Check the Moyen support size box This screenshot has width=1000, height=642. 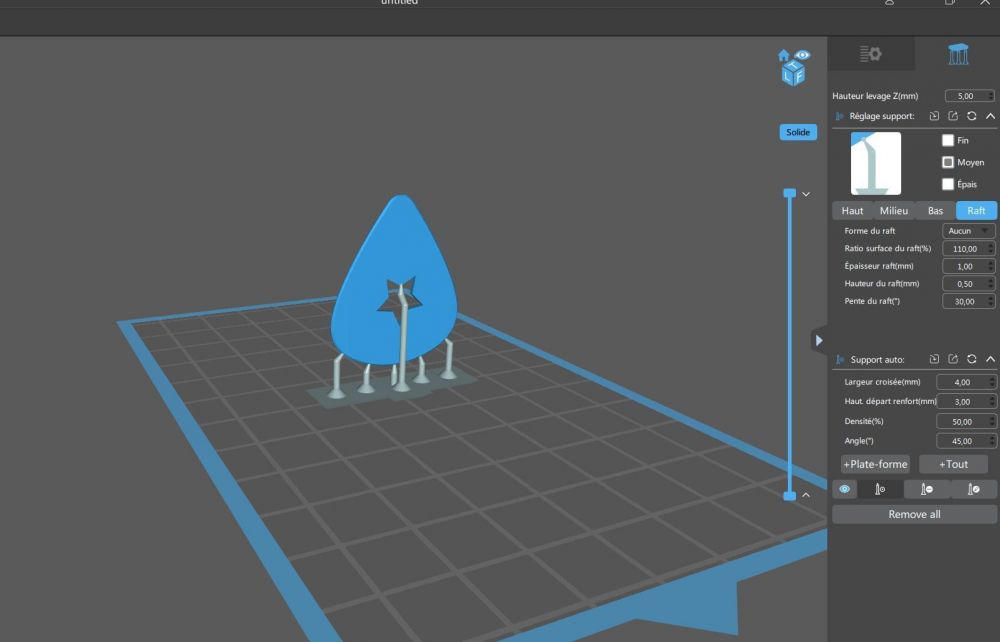click(x=948, y=163)
